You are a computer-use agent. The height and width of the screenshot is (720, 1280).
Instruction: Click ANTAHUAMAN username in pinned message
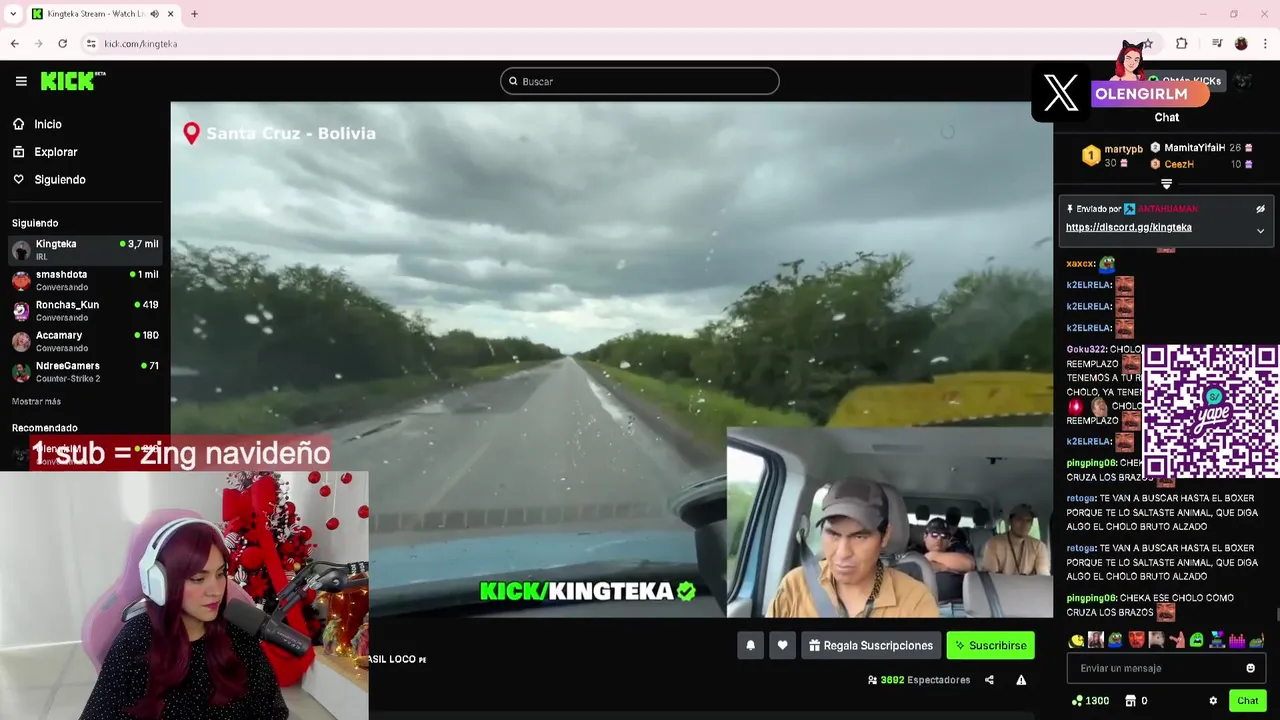[x=1167, y=209]
